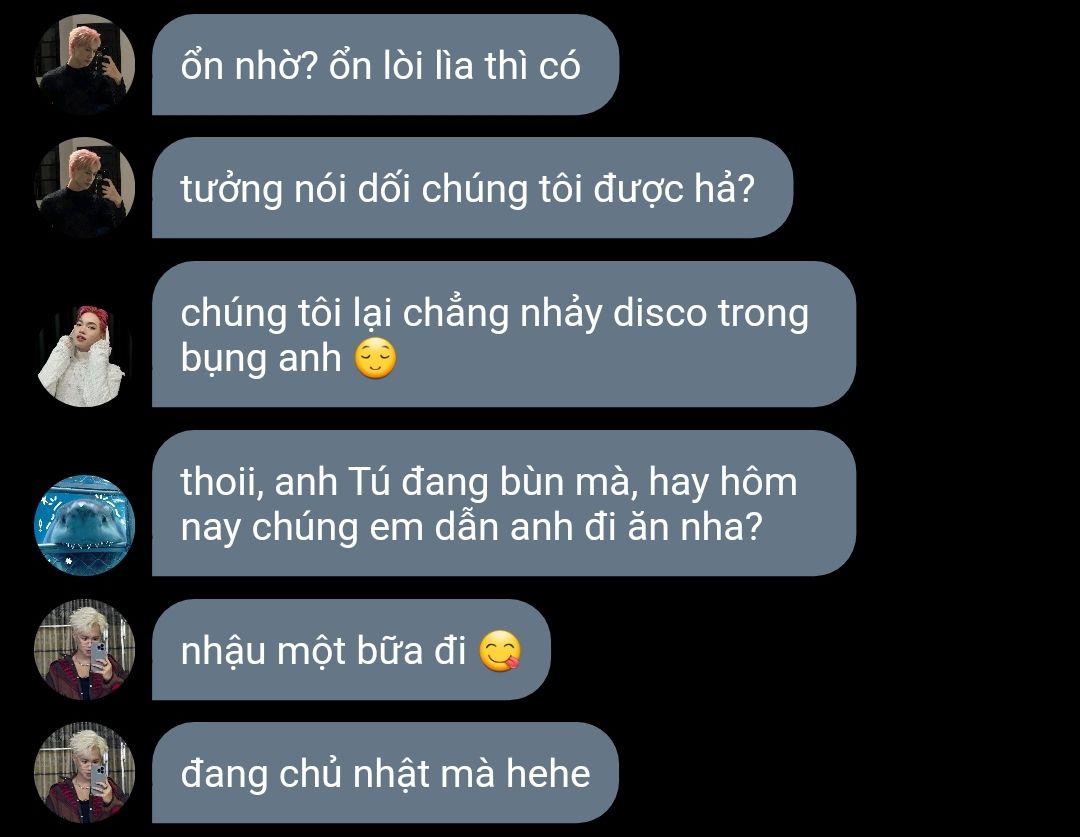
Task: Click blond avatar beside "đang chủ nhật mà hehe"
Action: pyautogui.click(x=85, y=772)
